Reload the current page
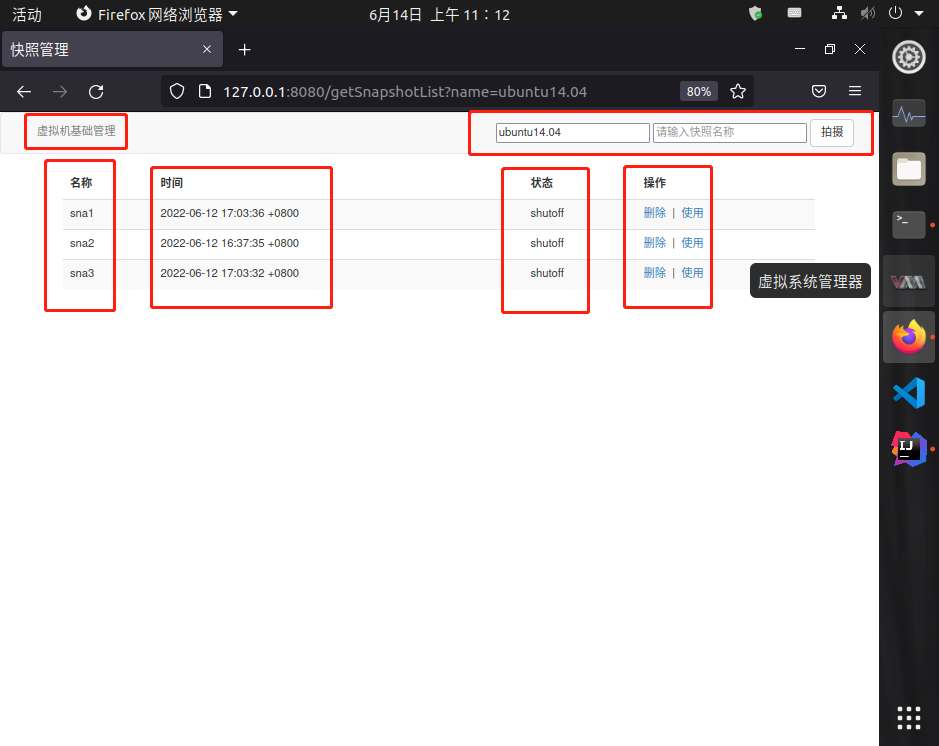Image resolution: width=939 pixels, height=746 pixels. click(96, 92)
